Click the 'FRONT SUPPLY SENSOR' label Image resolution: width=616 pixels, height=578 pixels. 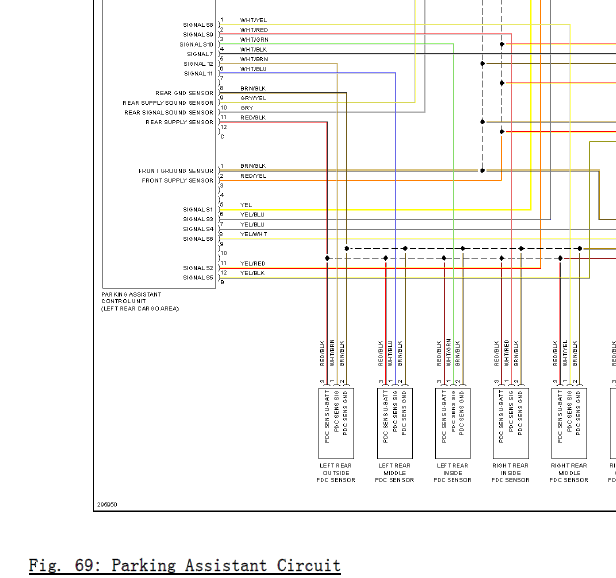(178, 181)
